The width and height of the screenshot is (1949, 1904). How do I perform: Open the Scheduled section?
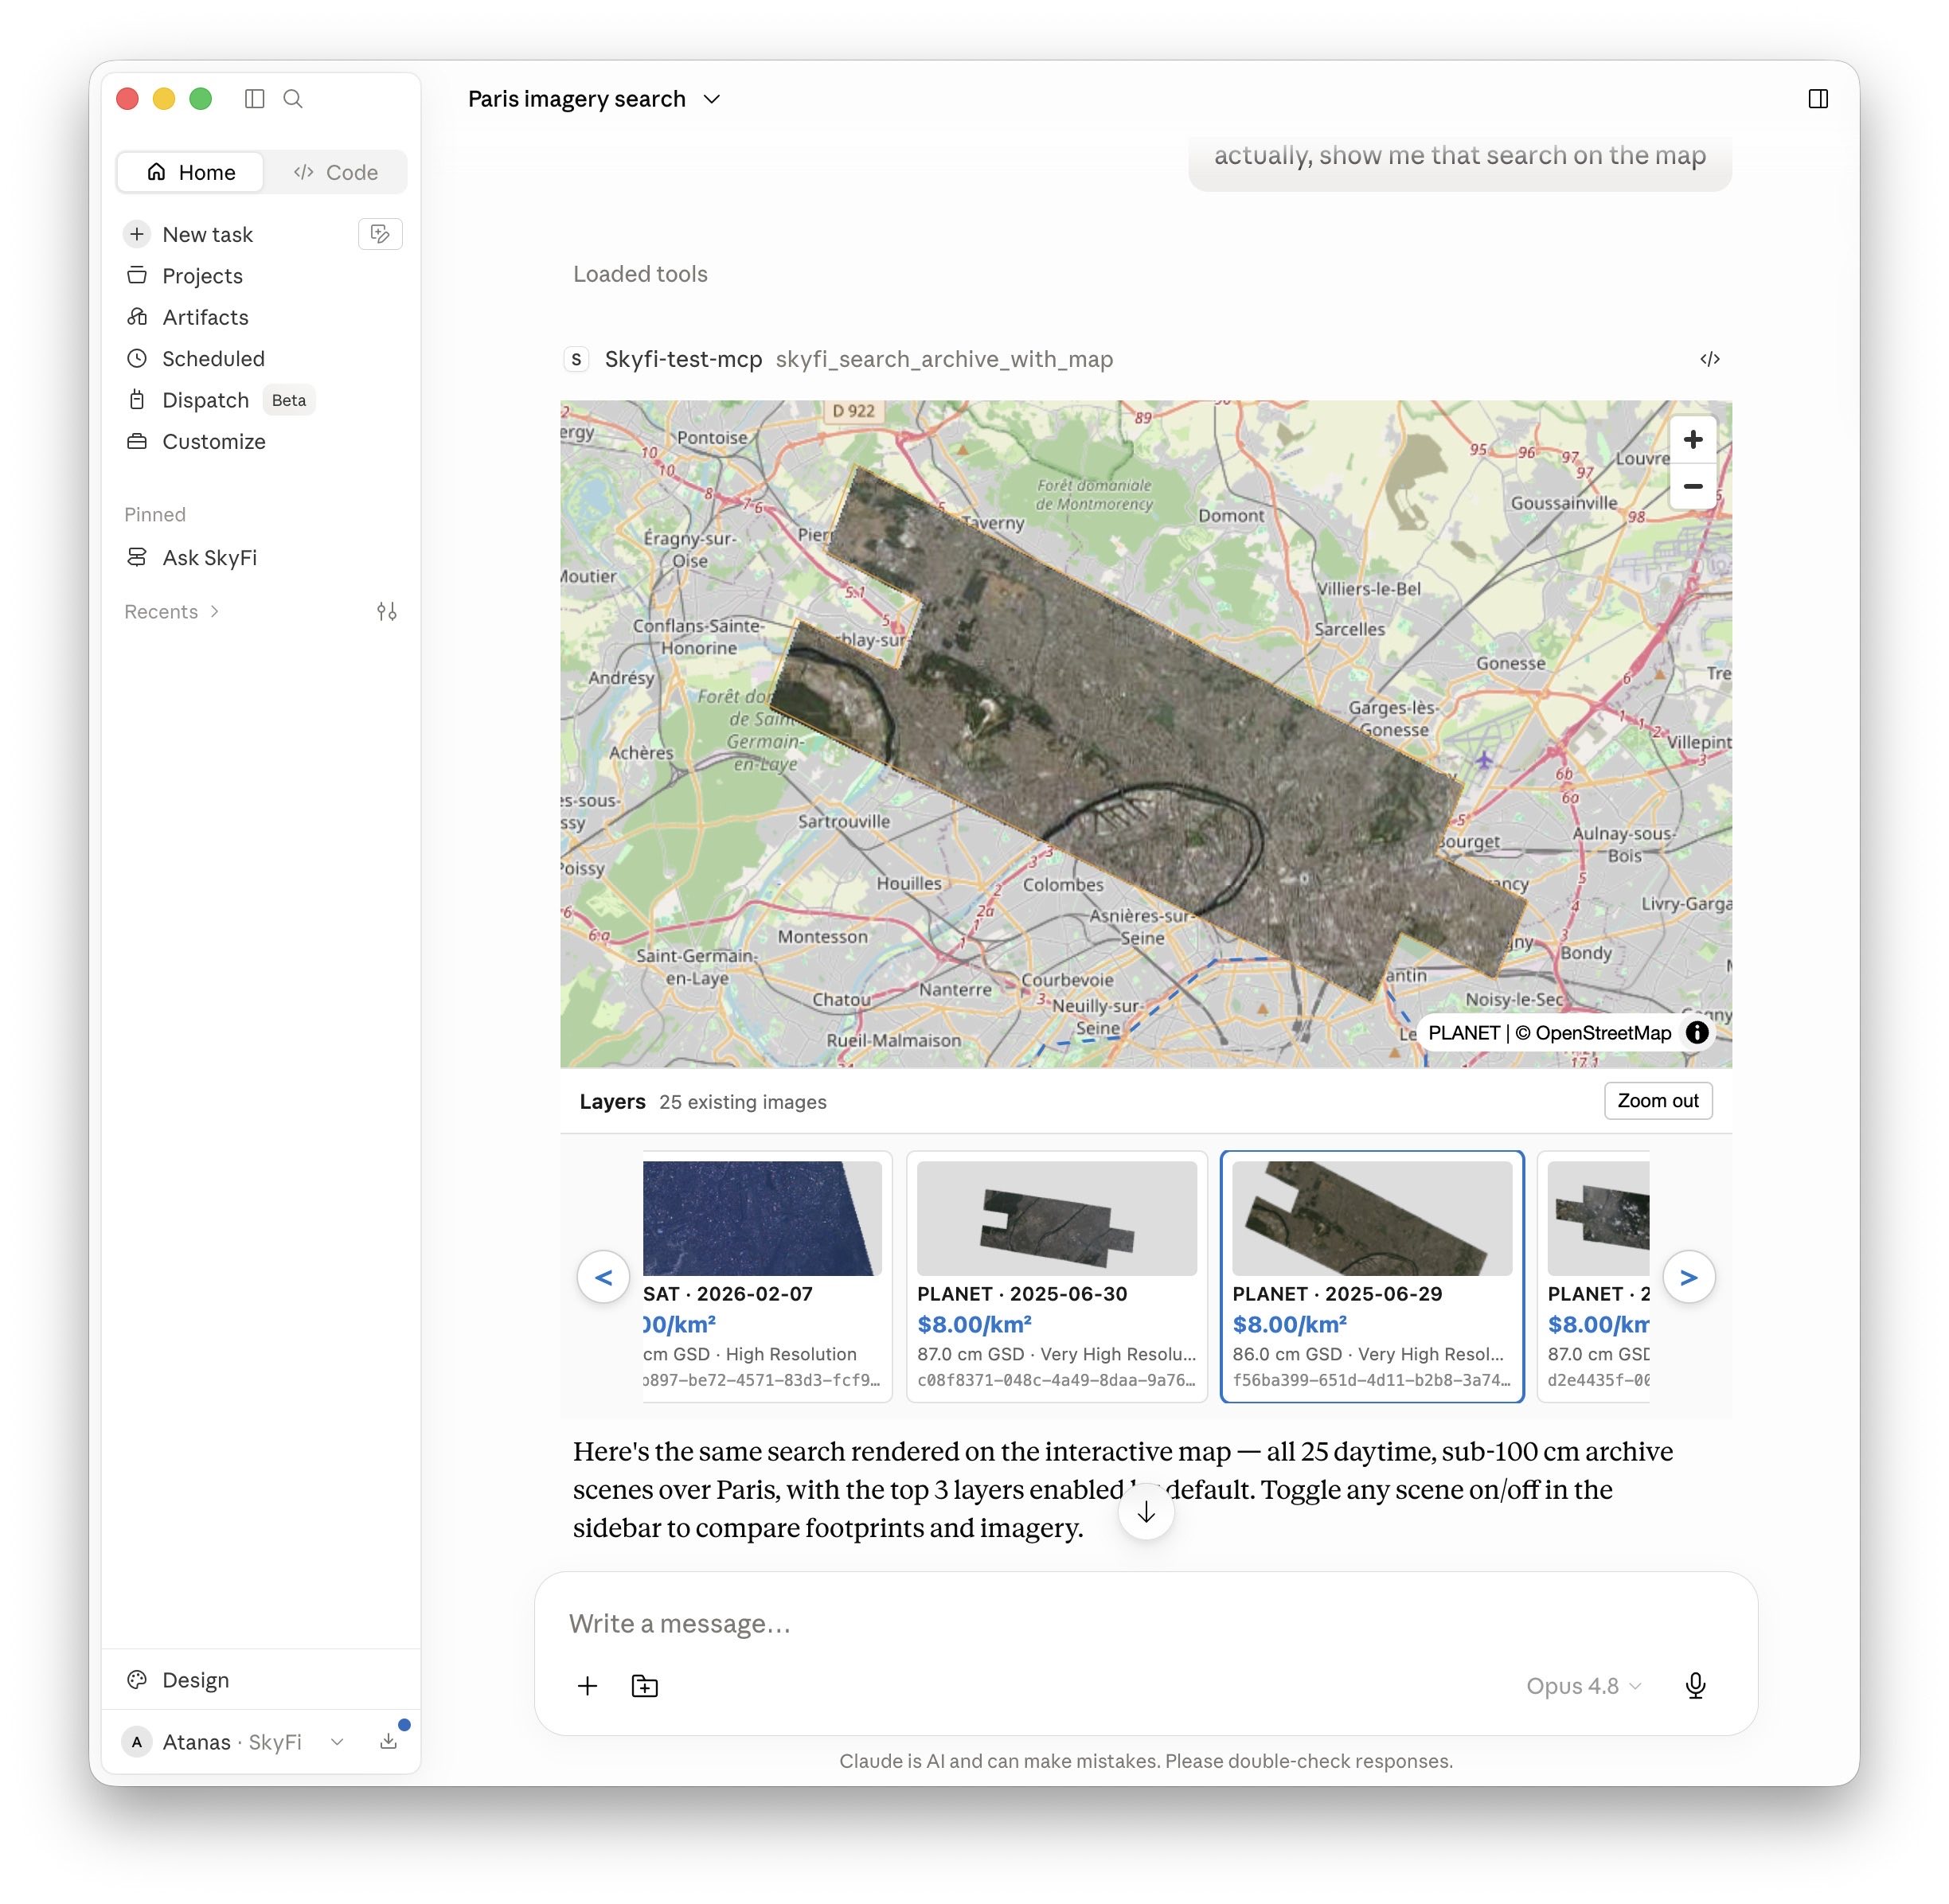[261, 358]
